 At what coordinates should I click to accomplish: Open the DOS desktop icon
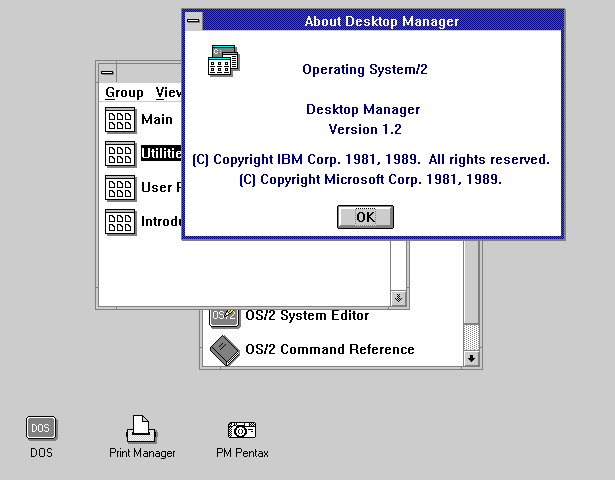click(41, 429)
